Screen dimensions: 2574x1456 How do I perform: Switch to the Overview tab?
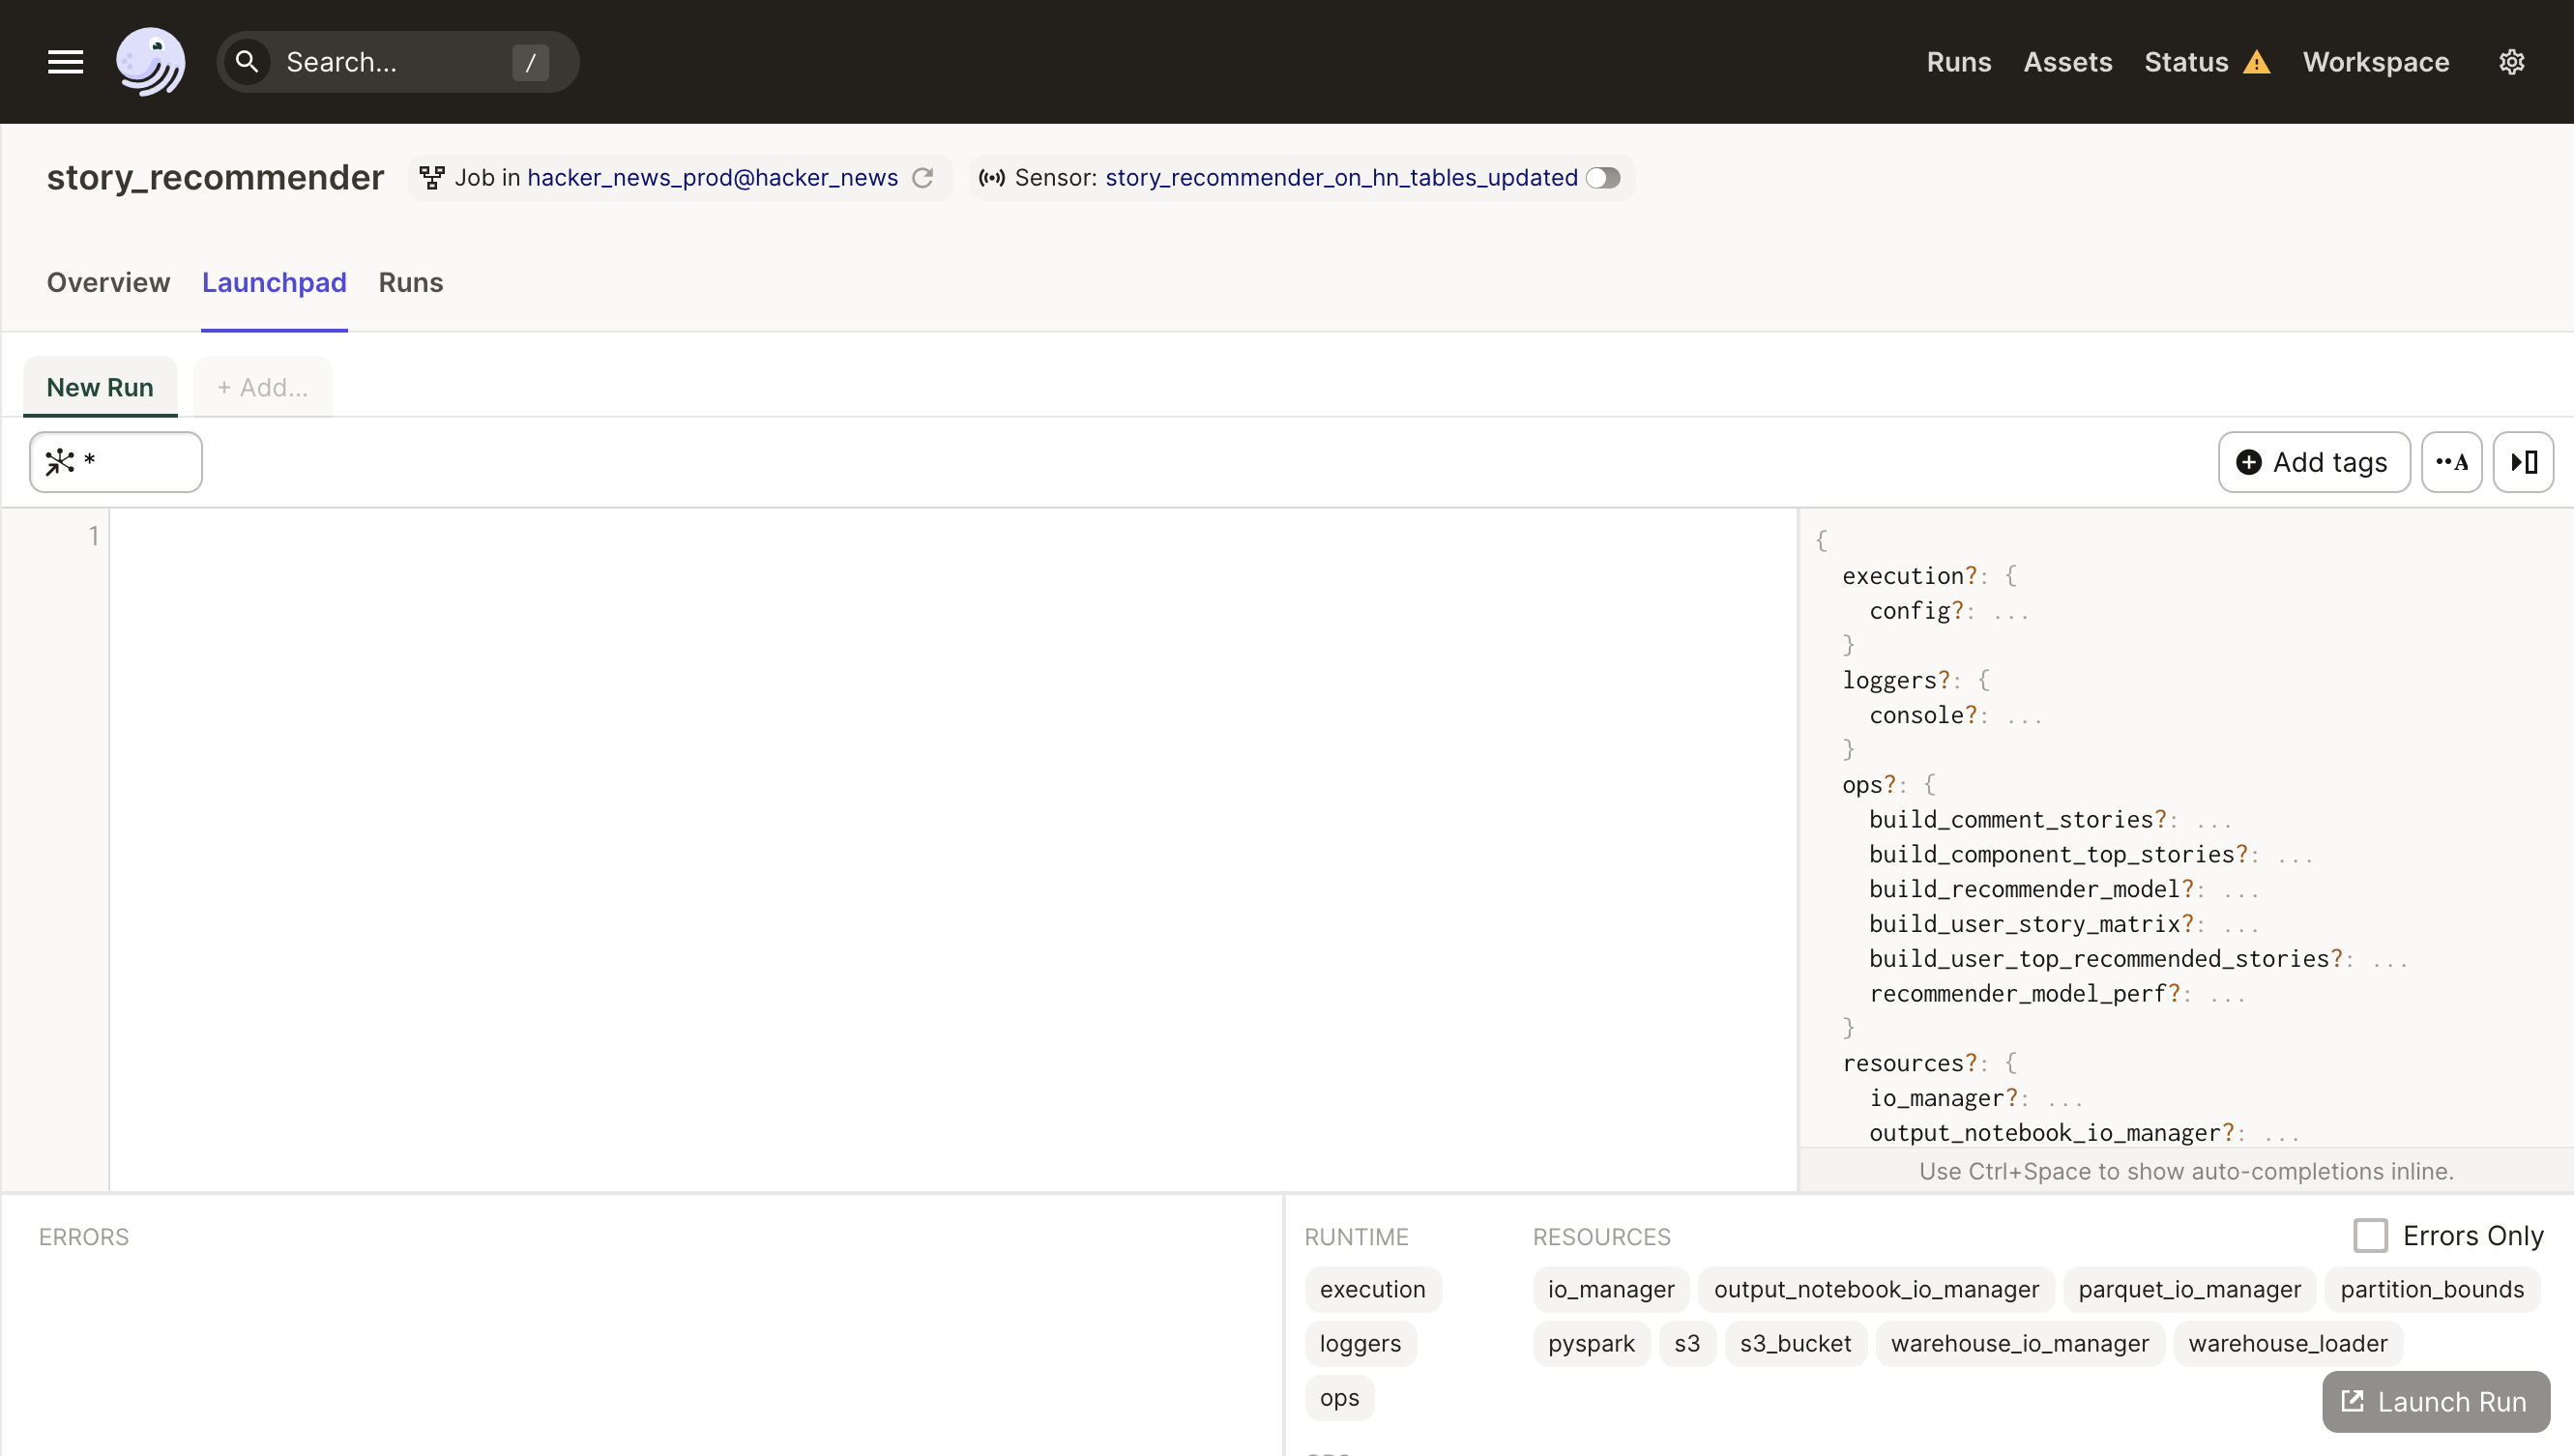[x=108, y=283]
